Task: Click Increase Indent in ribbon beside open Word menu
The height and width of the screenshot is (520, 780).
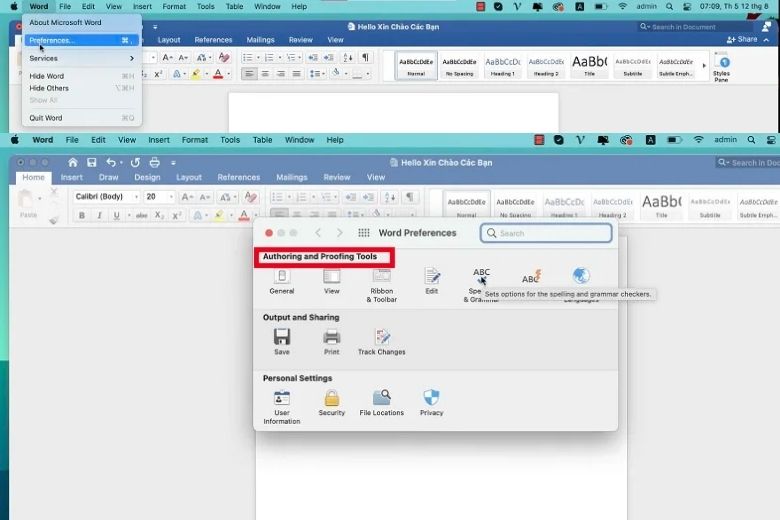Action: tap(329, 58)
